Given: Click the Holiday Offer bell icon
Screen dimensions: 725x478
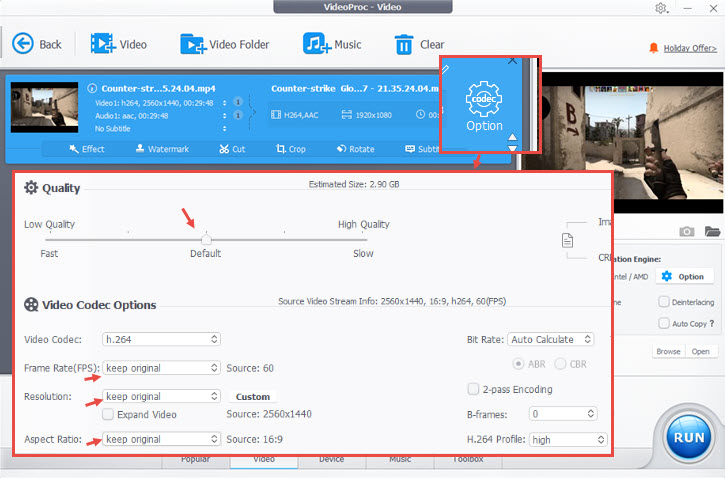Looking at the screenshot, I should click(x=653, y=48).
